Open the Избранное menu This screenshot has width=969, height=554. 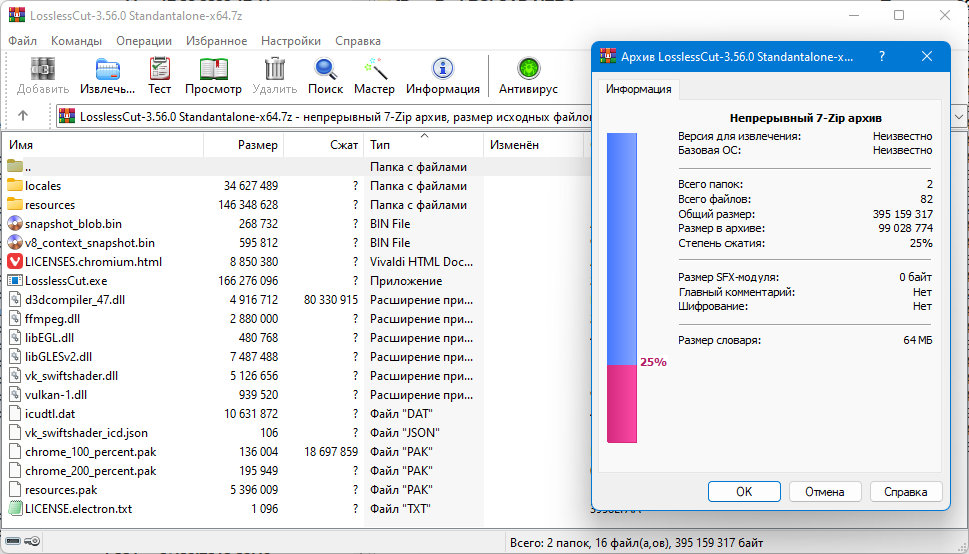click(216, 41)
